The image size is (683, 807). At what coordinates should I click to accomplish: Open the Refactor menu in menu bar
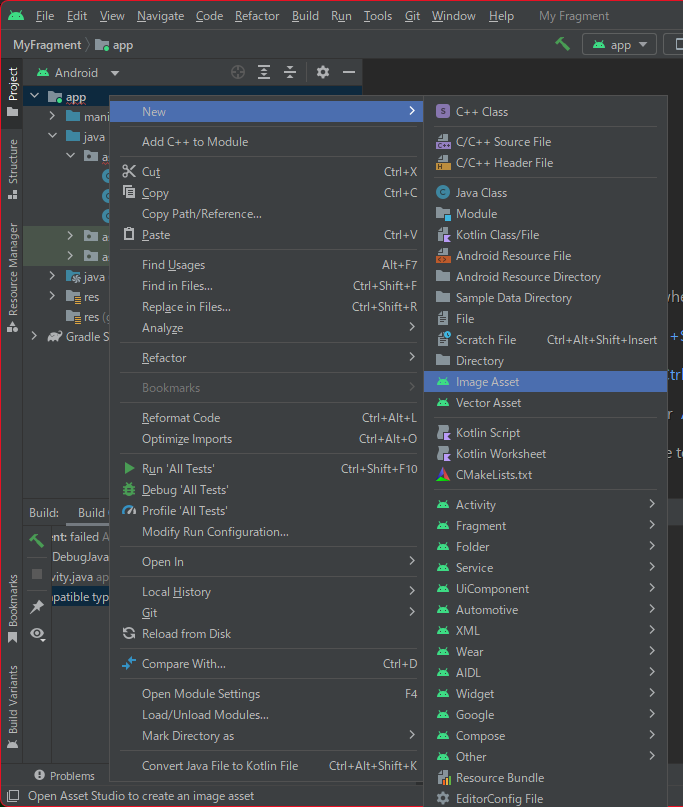point(257,16)
